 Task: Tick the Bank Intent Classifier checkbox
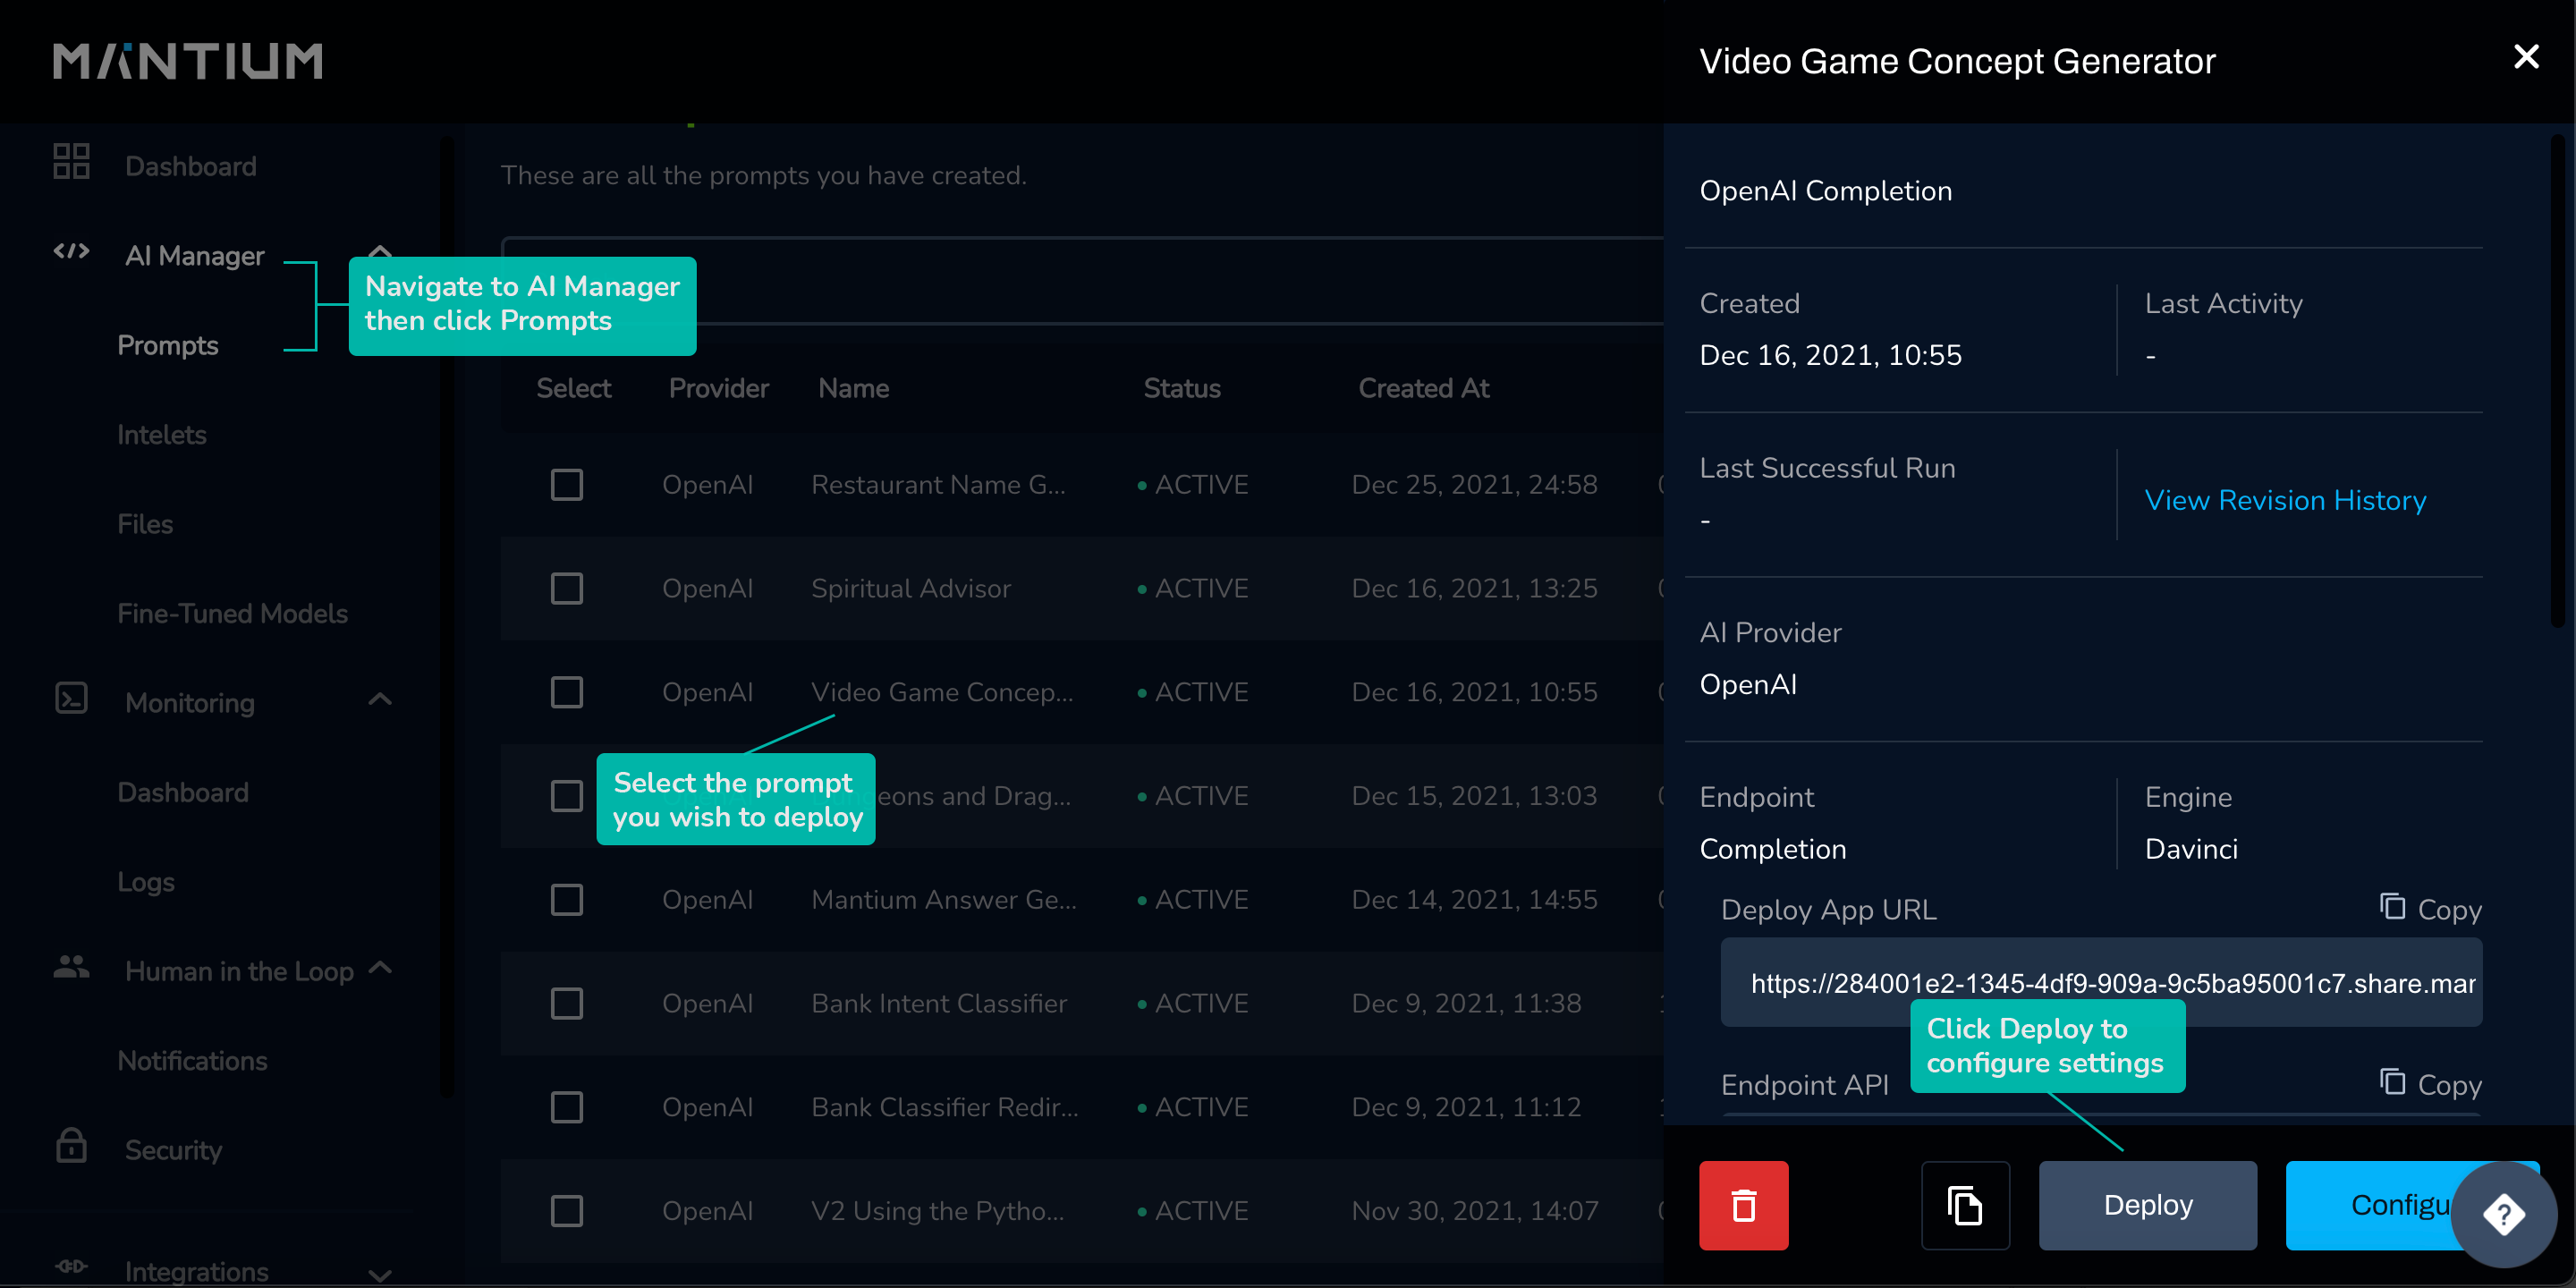pos(567,1003)
